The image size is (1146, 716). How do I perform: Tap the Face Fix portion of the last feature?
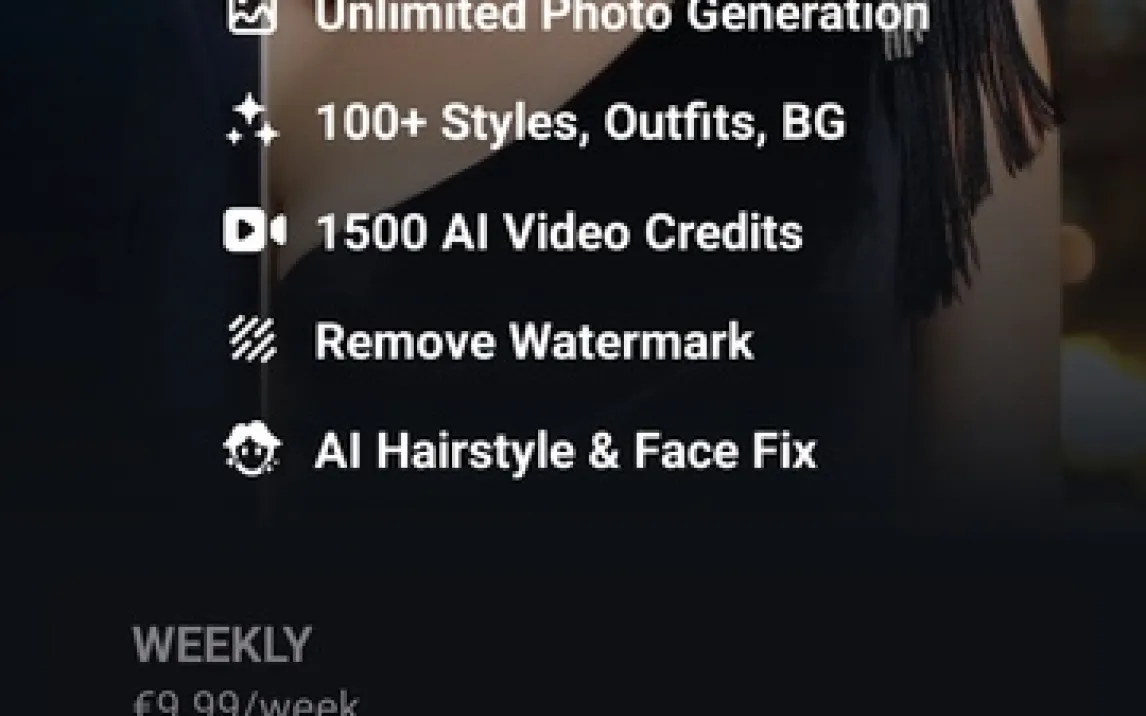click(x=724, y=451)
